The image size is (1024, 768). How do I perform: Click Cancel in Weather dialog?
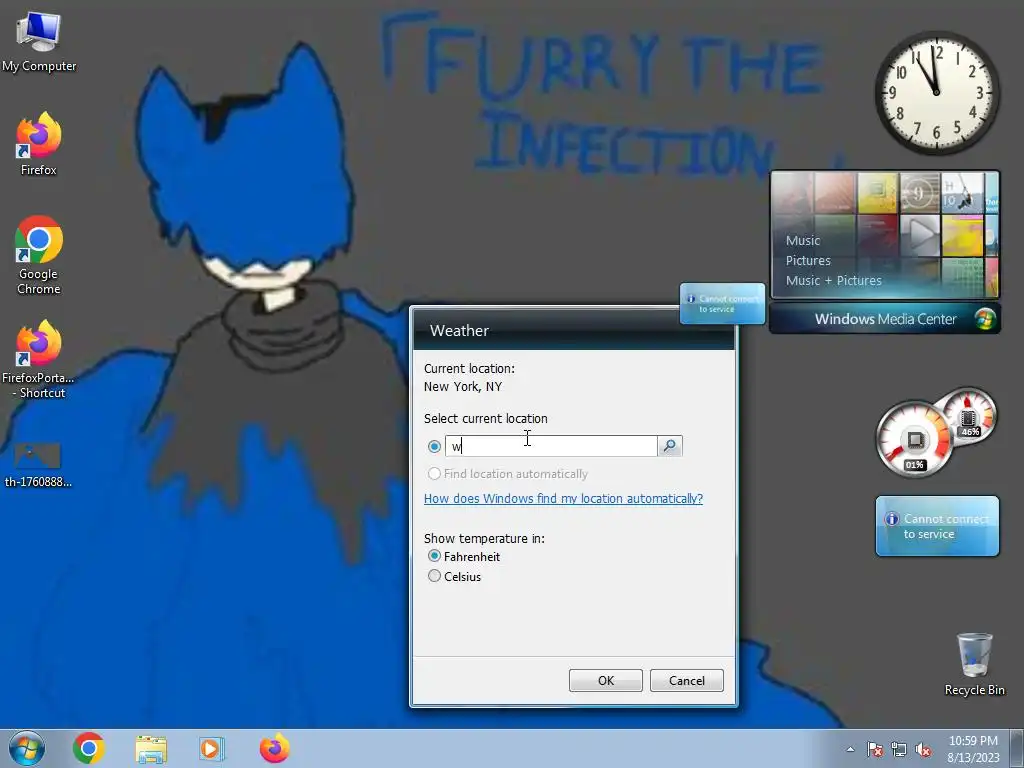686,680
